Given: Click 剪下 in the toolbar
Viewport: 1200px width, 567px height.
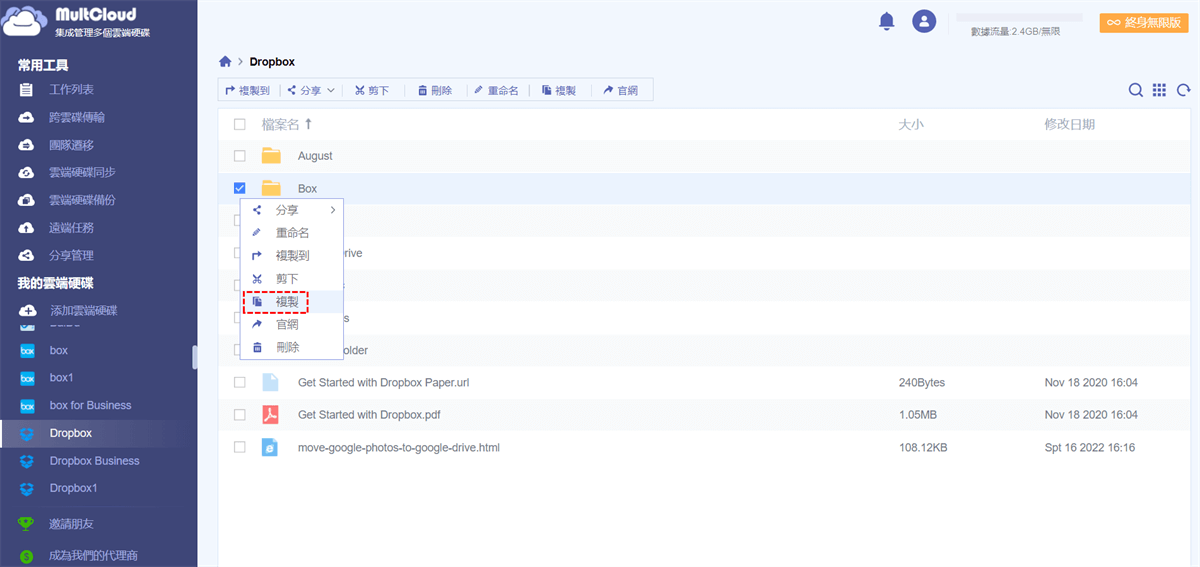Looking at the screenshot, I should tap(371, 90).
